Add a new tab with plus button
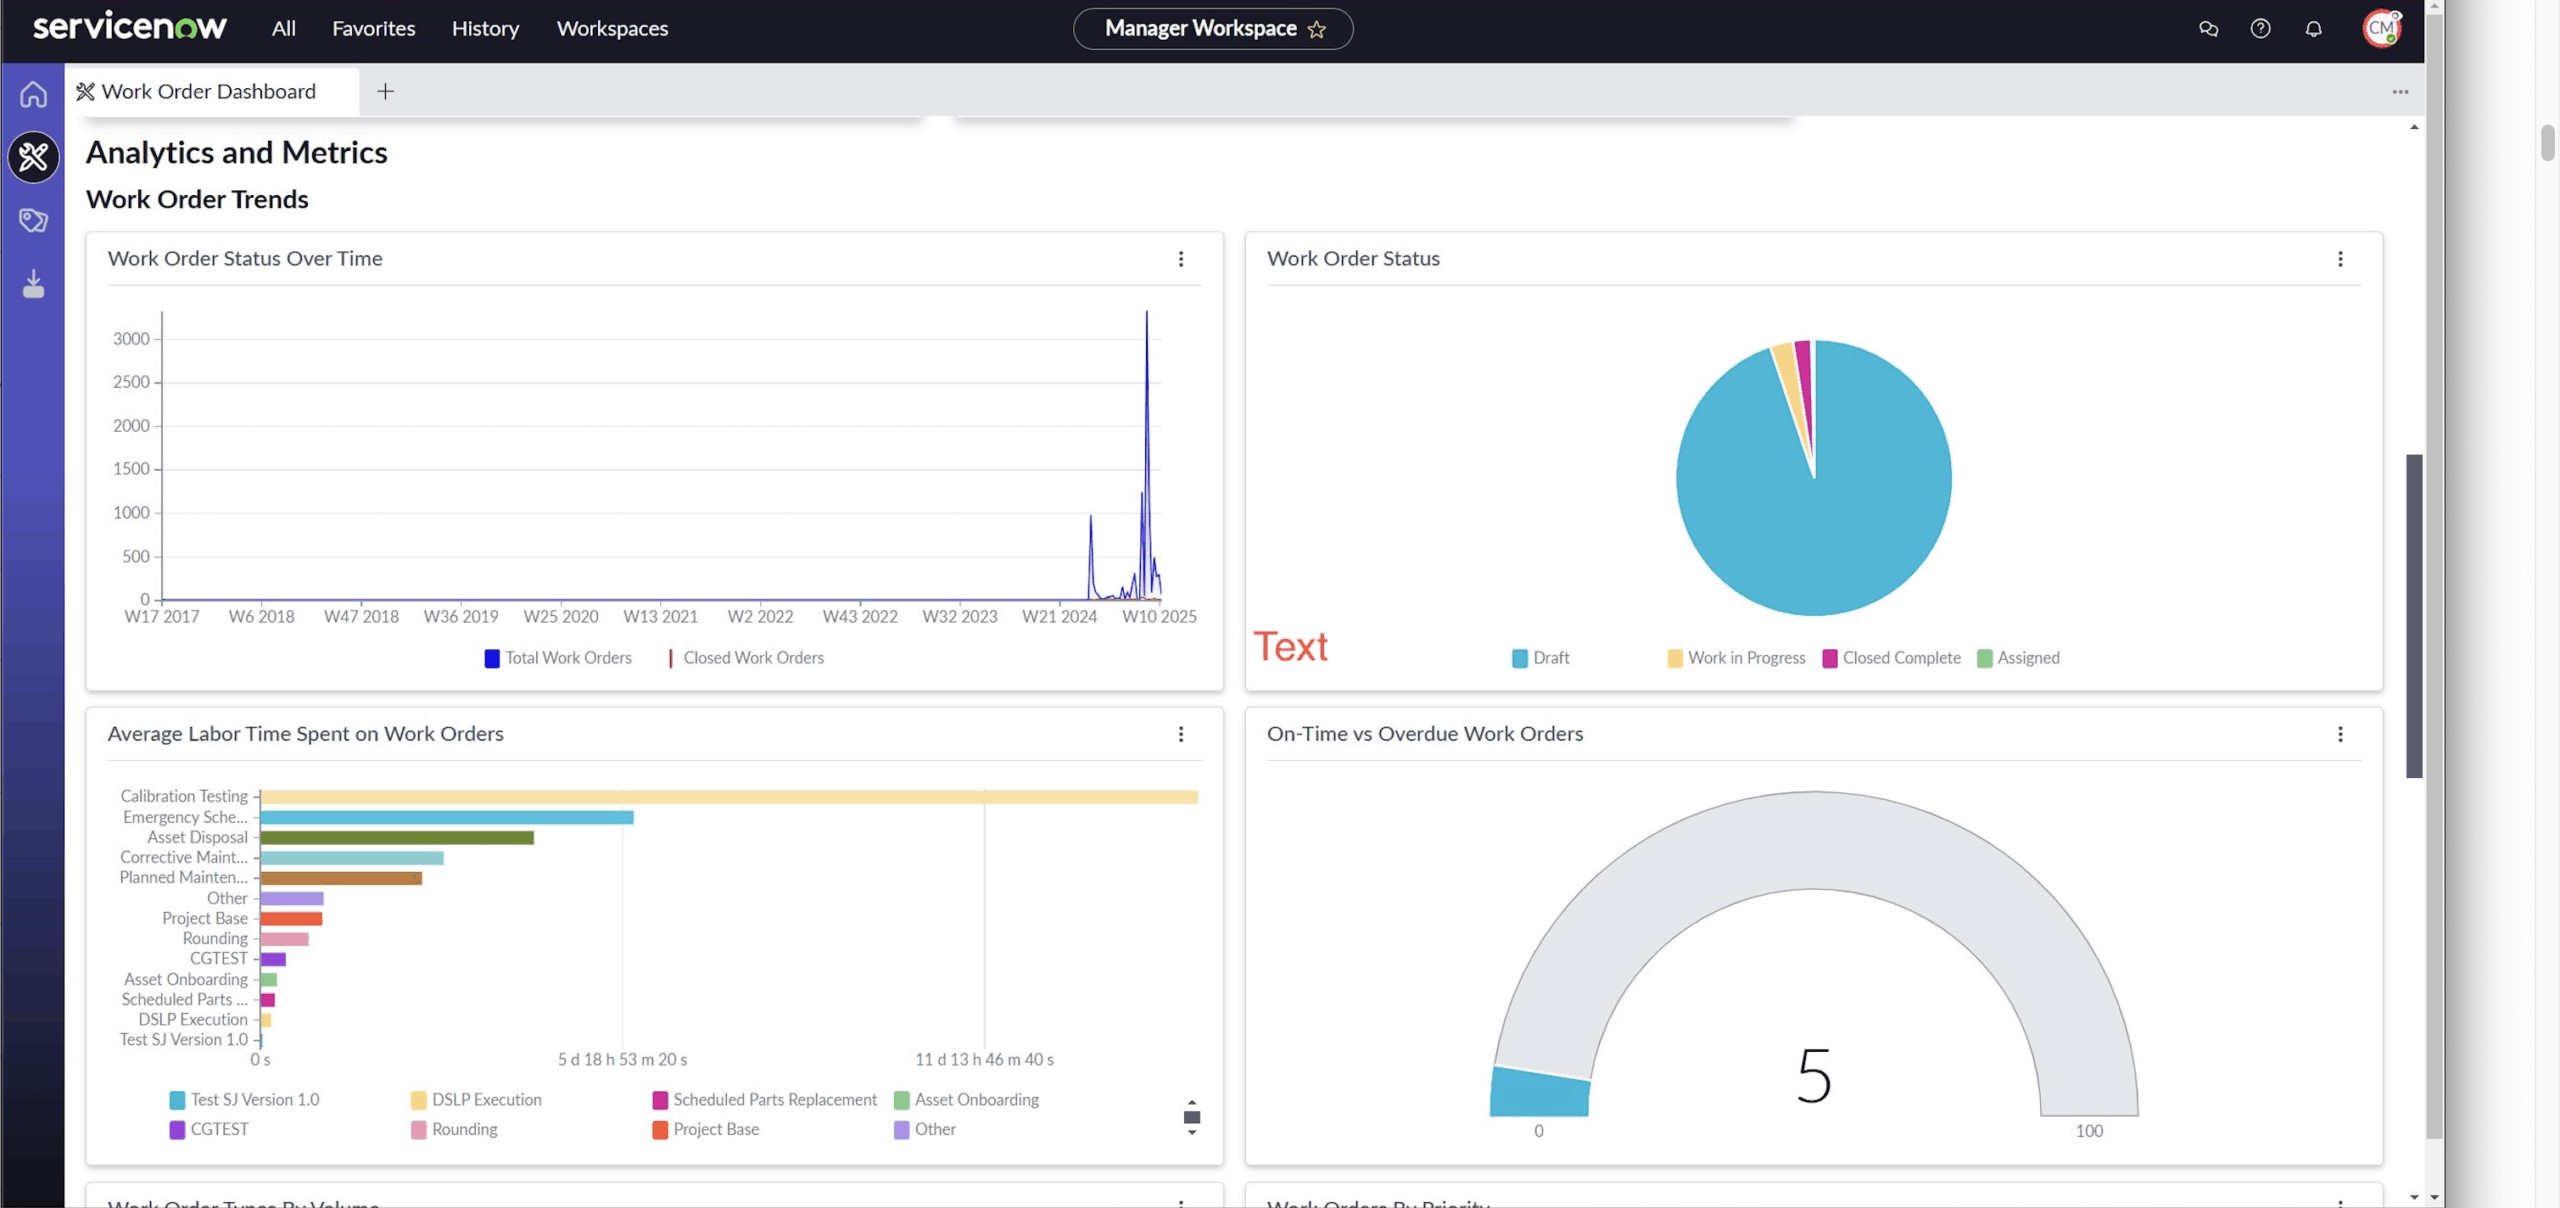2560x1208 pixels. pos(385,91)
